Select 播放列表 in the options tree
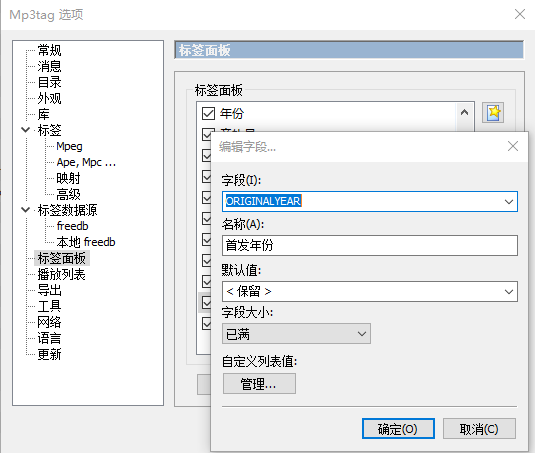Image resolution: width=535 pixels, height=453 pixels. click(61, 274)
